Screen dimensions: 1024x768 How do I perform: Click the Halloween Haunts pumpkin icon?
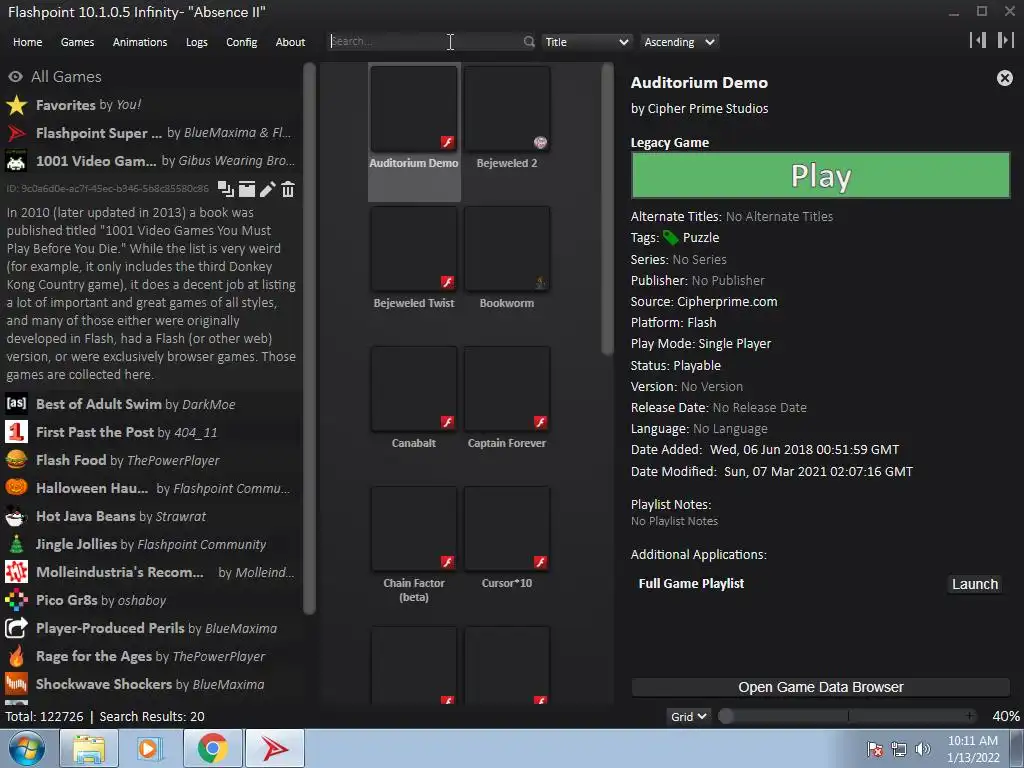(16, 488)
